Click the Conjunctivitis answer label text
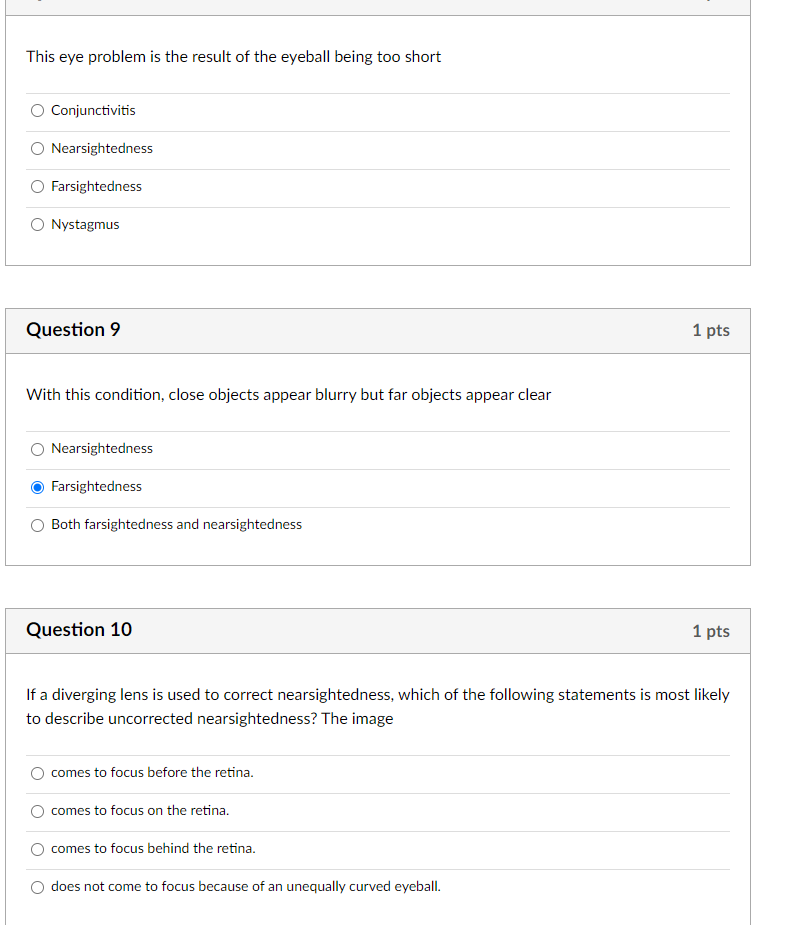 [93, 110]
